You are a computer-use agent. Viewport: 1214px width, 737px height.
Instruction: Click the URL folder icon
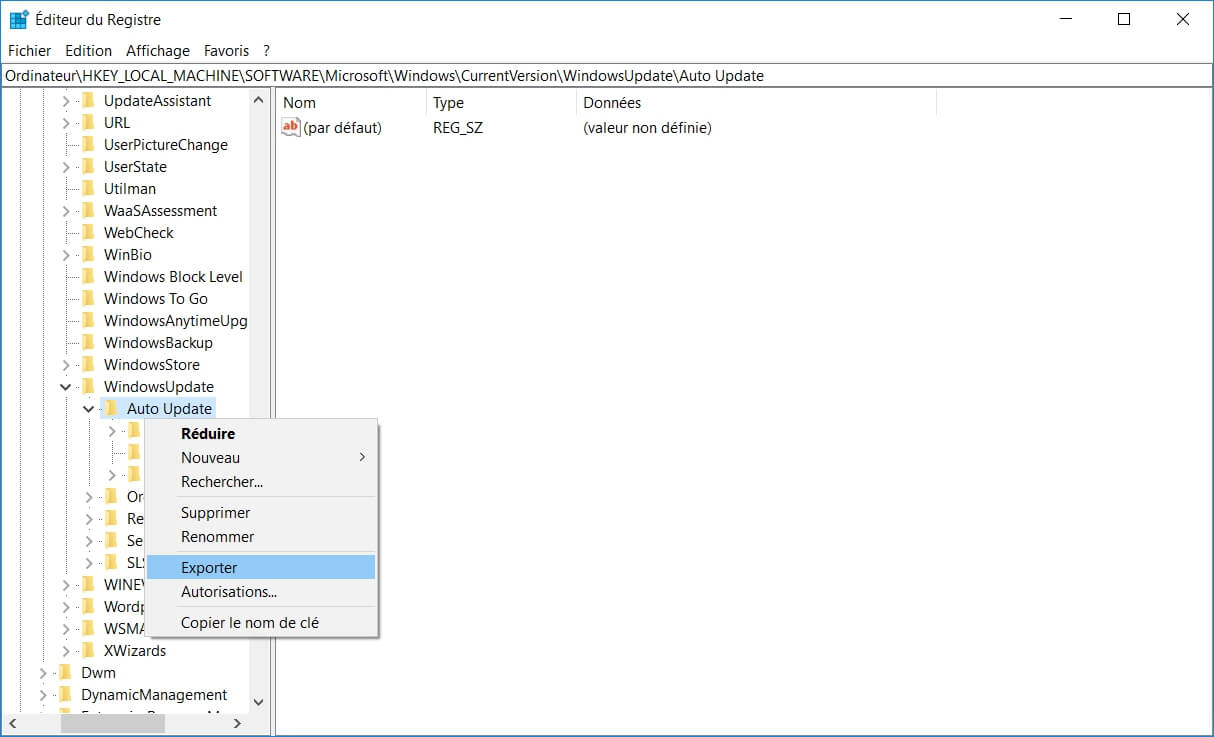87,122
